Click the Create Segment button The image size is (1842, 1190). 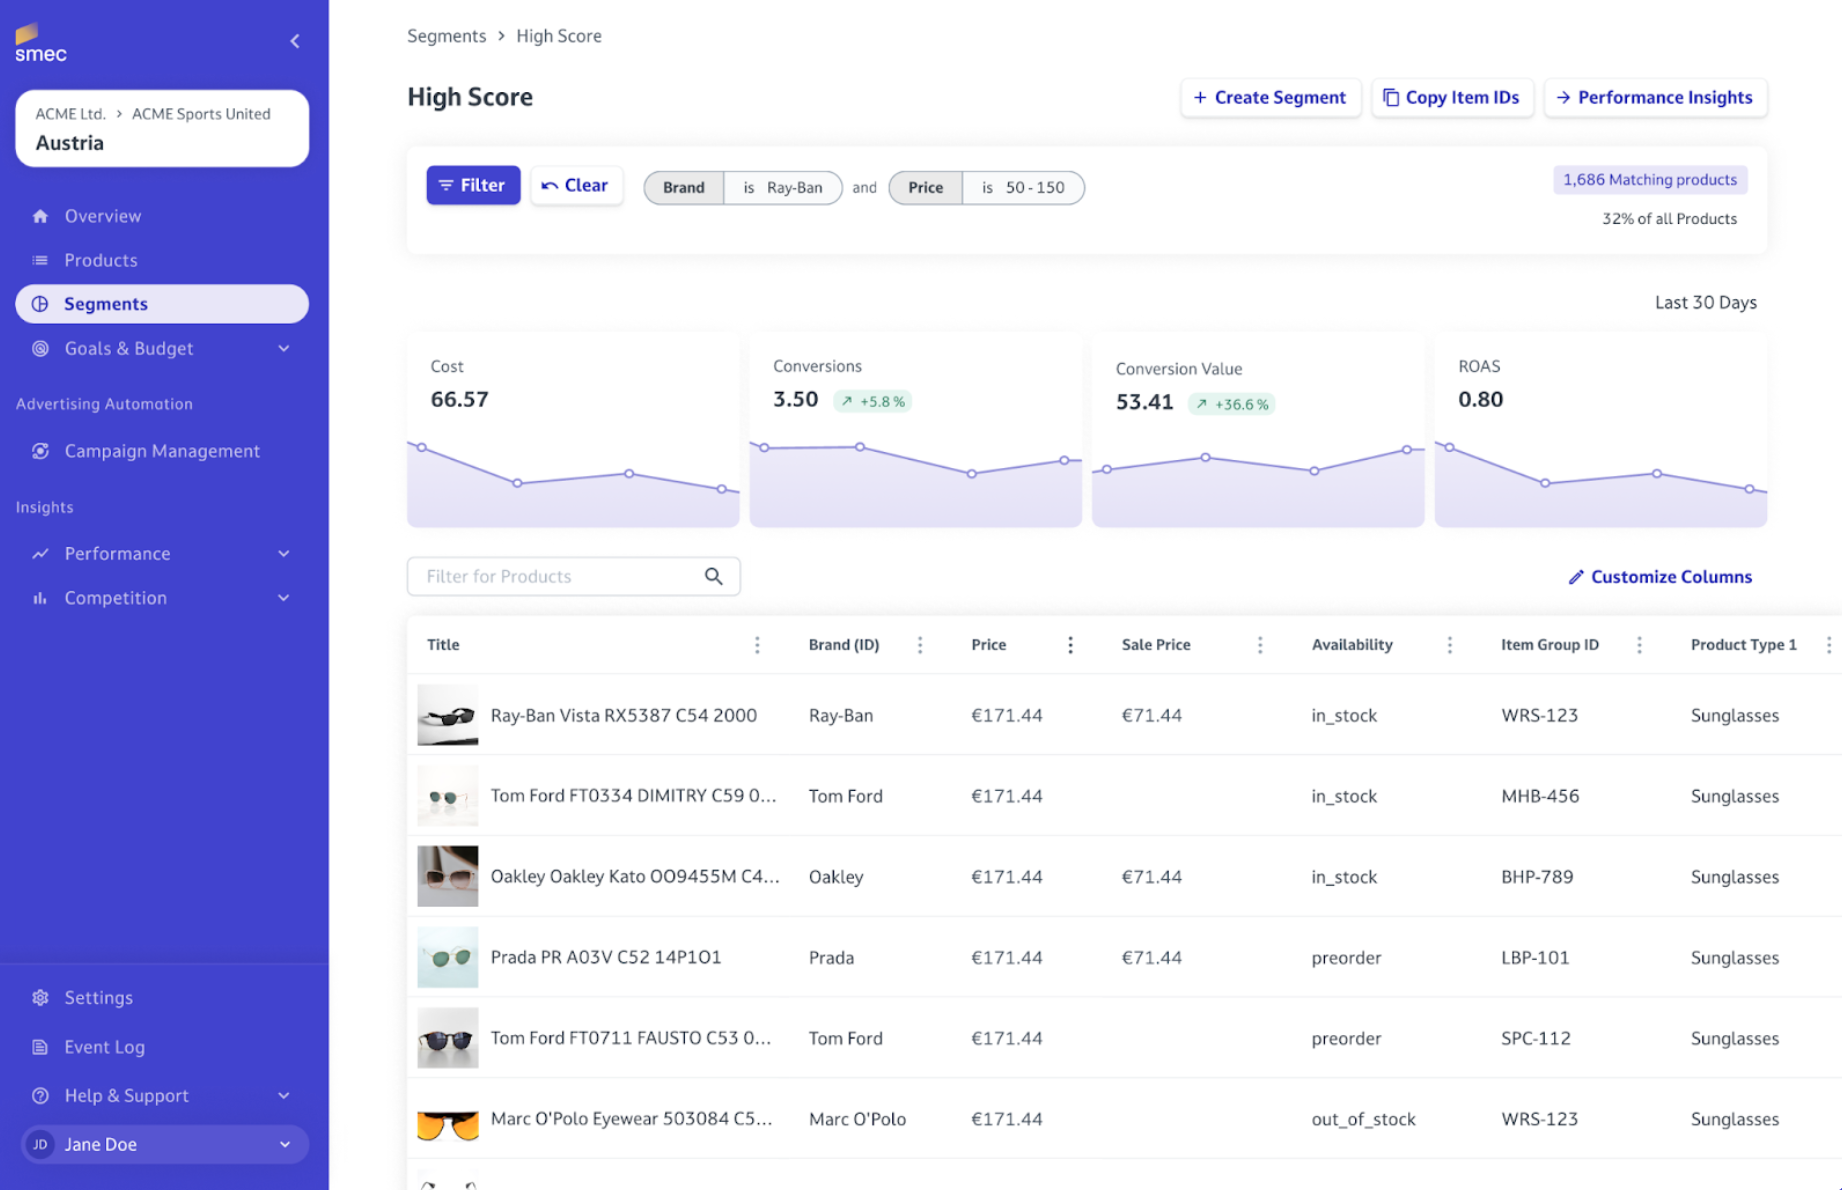pyautogui.click(x=1270, y=97)
